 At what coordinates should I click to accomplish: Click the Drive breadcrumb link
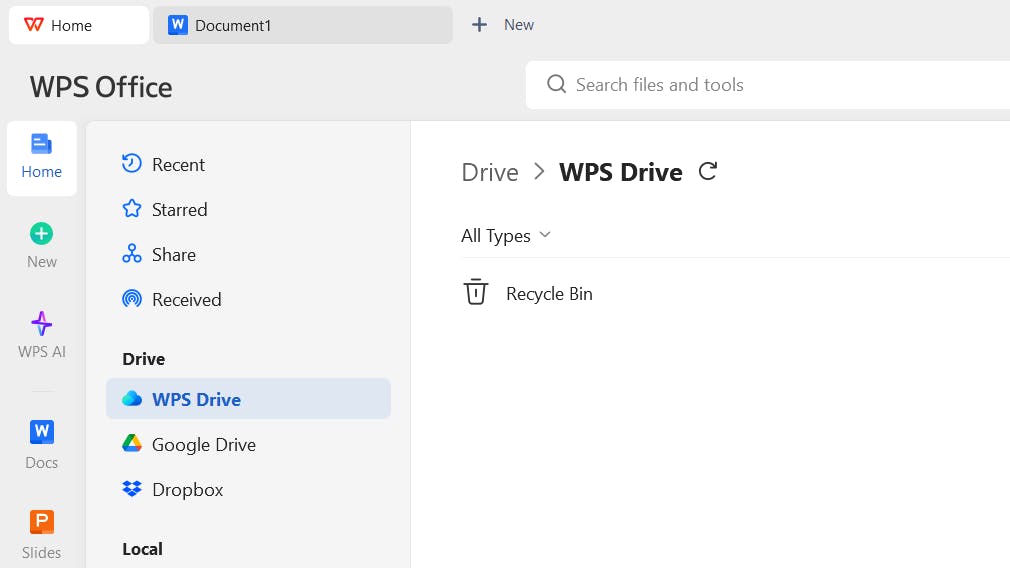(x=490, y=173)
